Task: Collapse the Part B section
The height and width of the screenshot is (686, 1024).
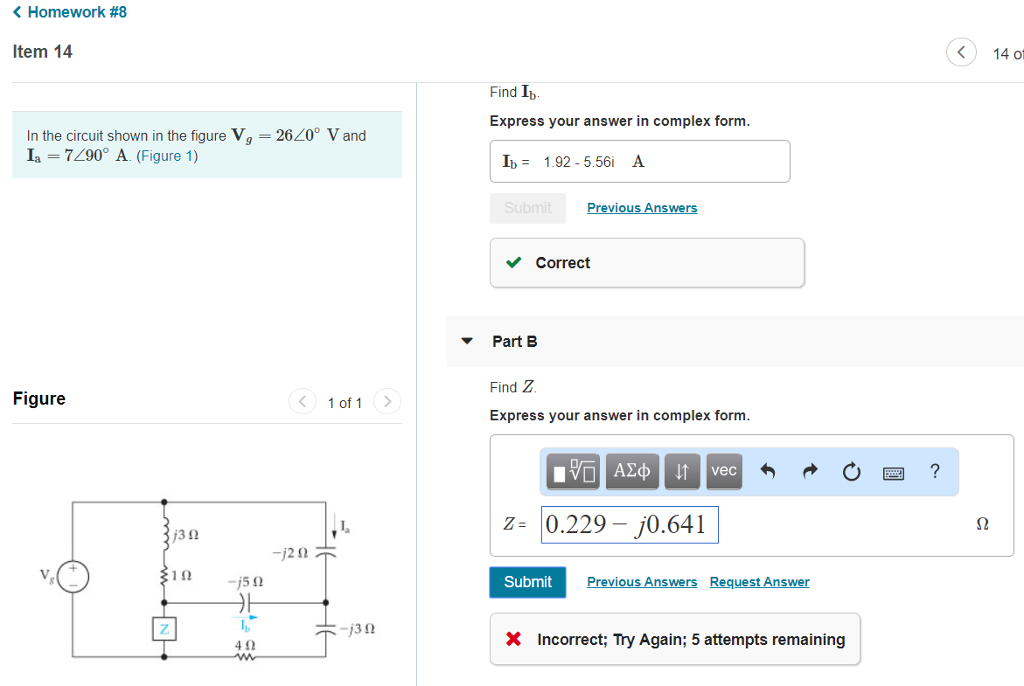Action: [466, 341]
